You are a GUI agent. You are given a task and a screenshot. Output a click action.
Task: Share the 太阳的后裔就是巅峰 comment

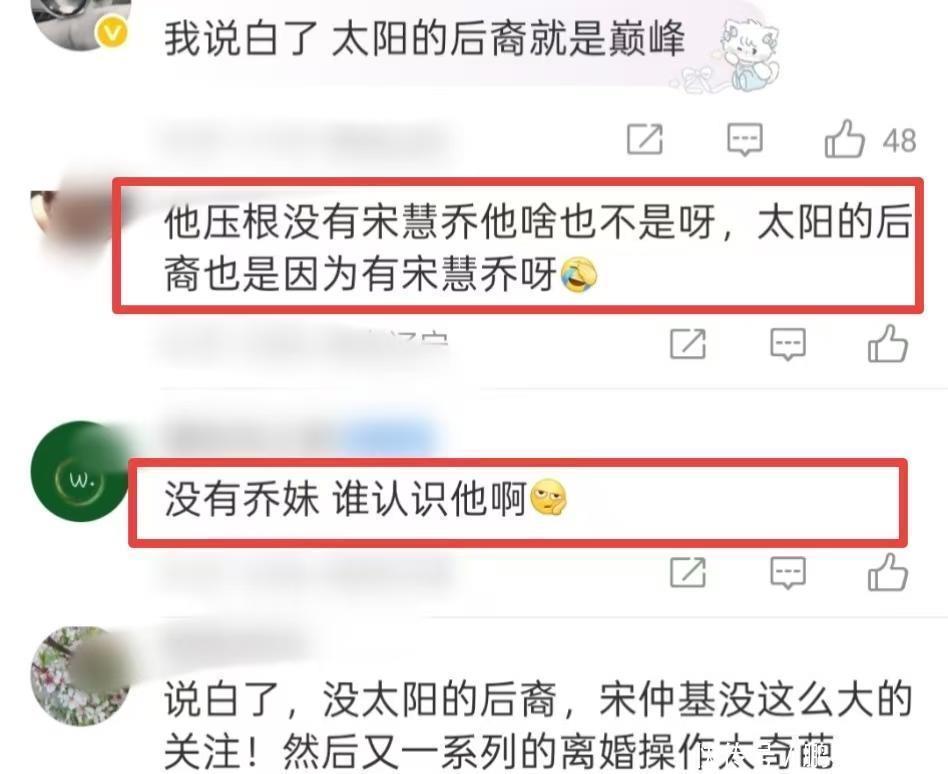point(644,139)
